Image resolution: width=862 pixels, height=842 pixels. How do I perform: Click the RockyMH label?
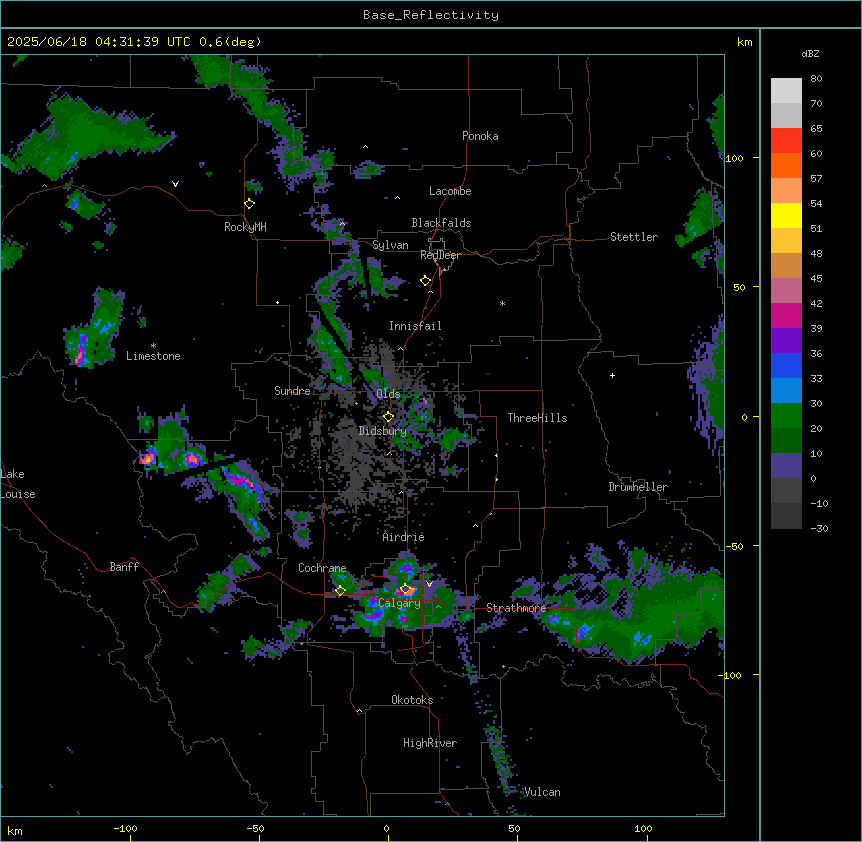tap(245, 227)
